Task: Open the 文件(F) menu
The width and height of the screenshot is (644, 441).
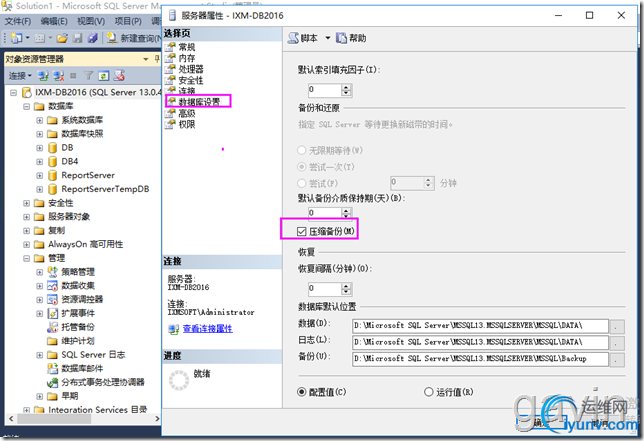Action: [x=18, y=21]
